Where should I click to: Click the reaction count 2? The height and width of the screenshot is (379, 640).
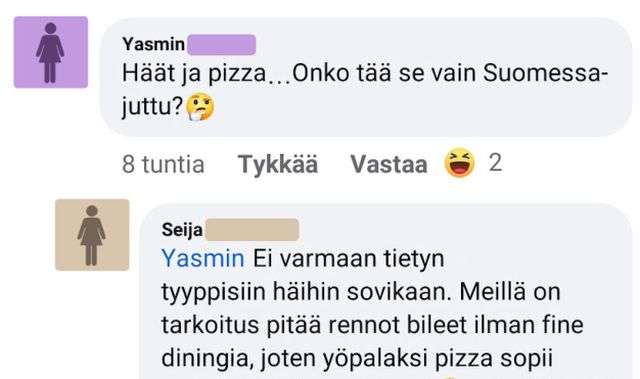coord(495,163)
